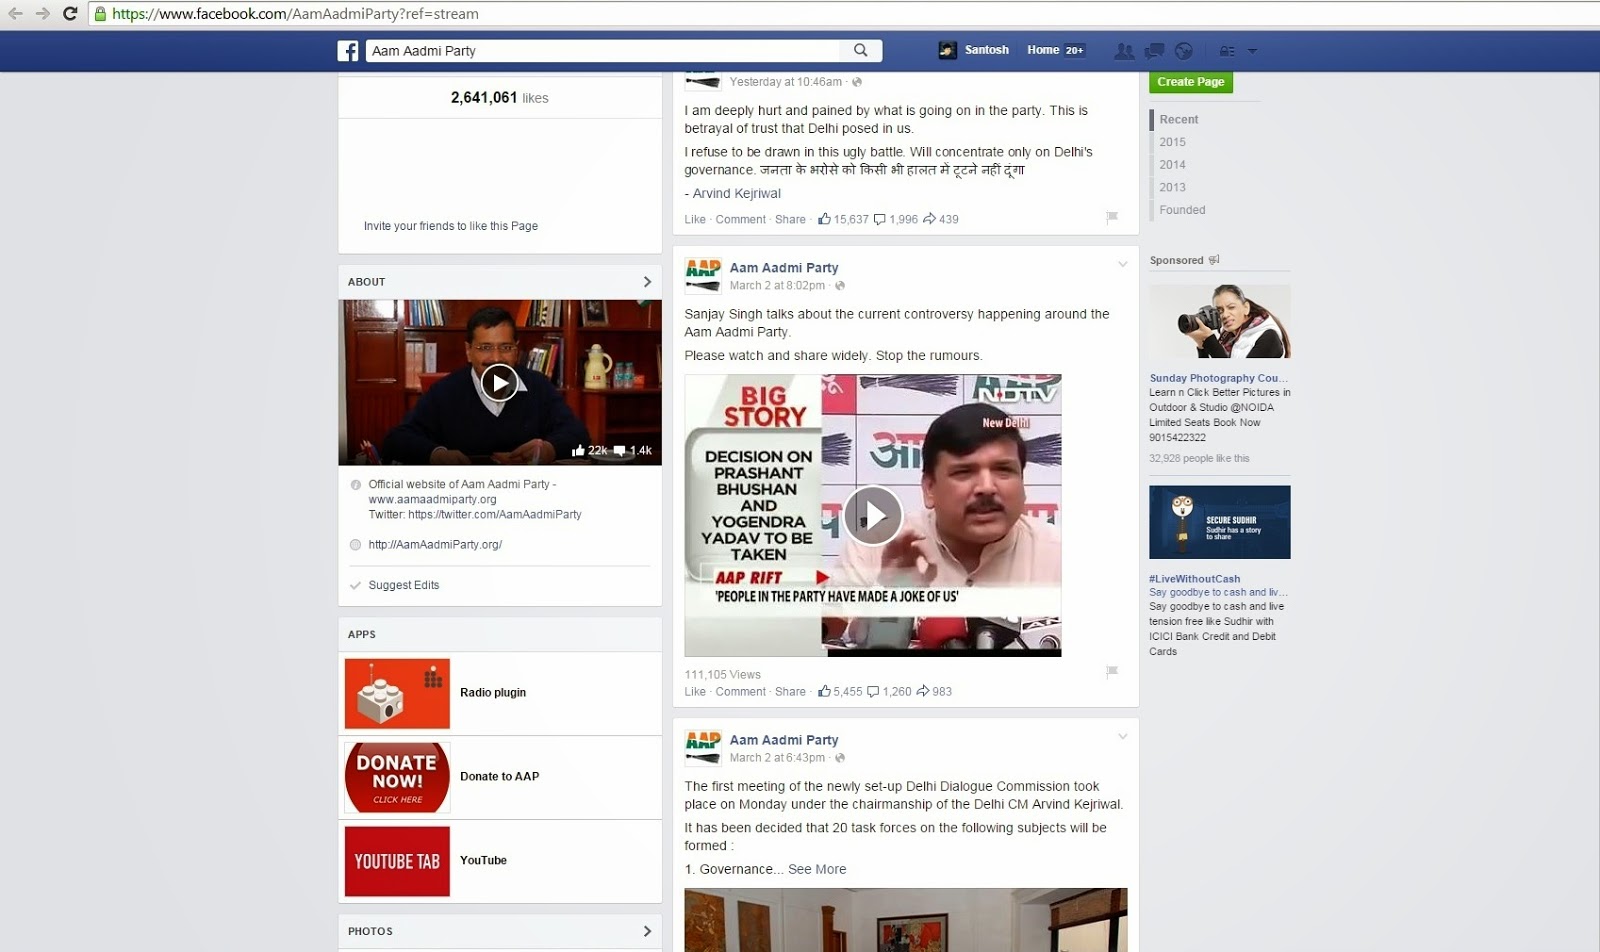This screenshot has height=952, width=1600.
Task: Open the #LiveWithoutCash ad link
Action: pos(1194,579)
